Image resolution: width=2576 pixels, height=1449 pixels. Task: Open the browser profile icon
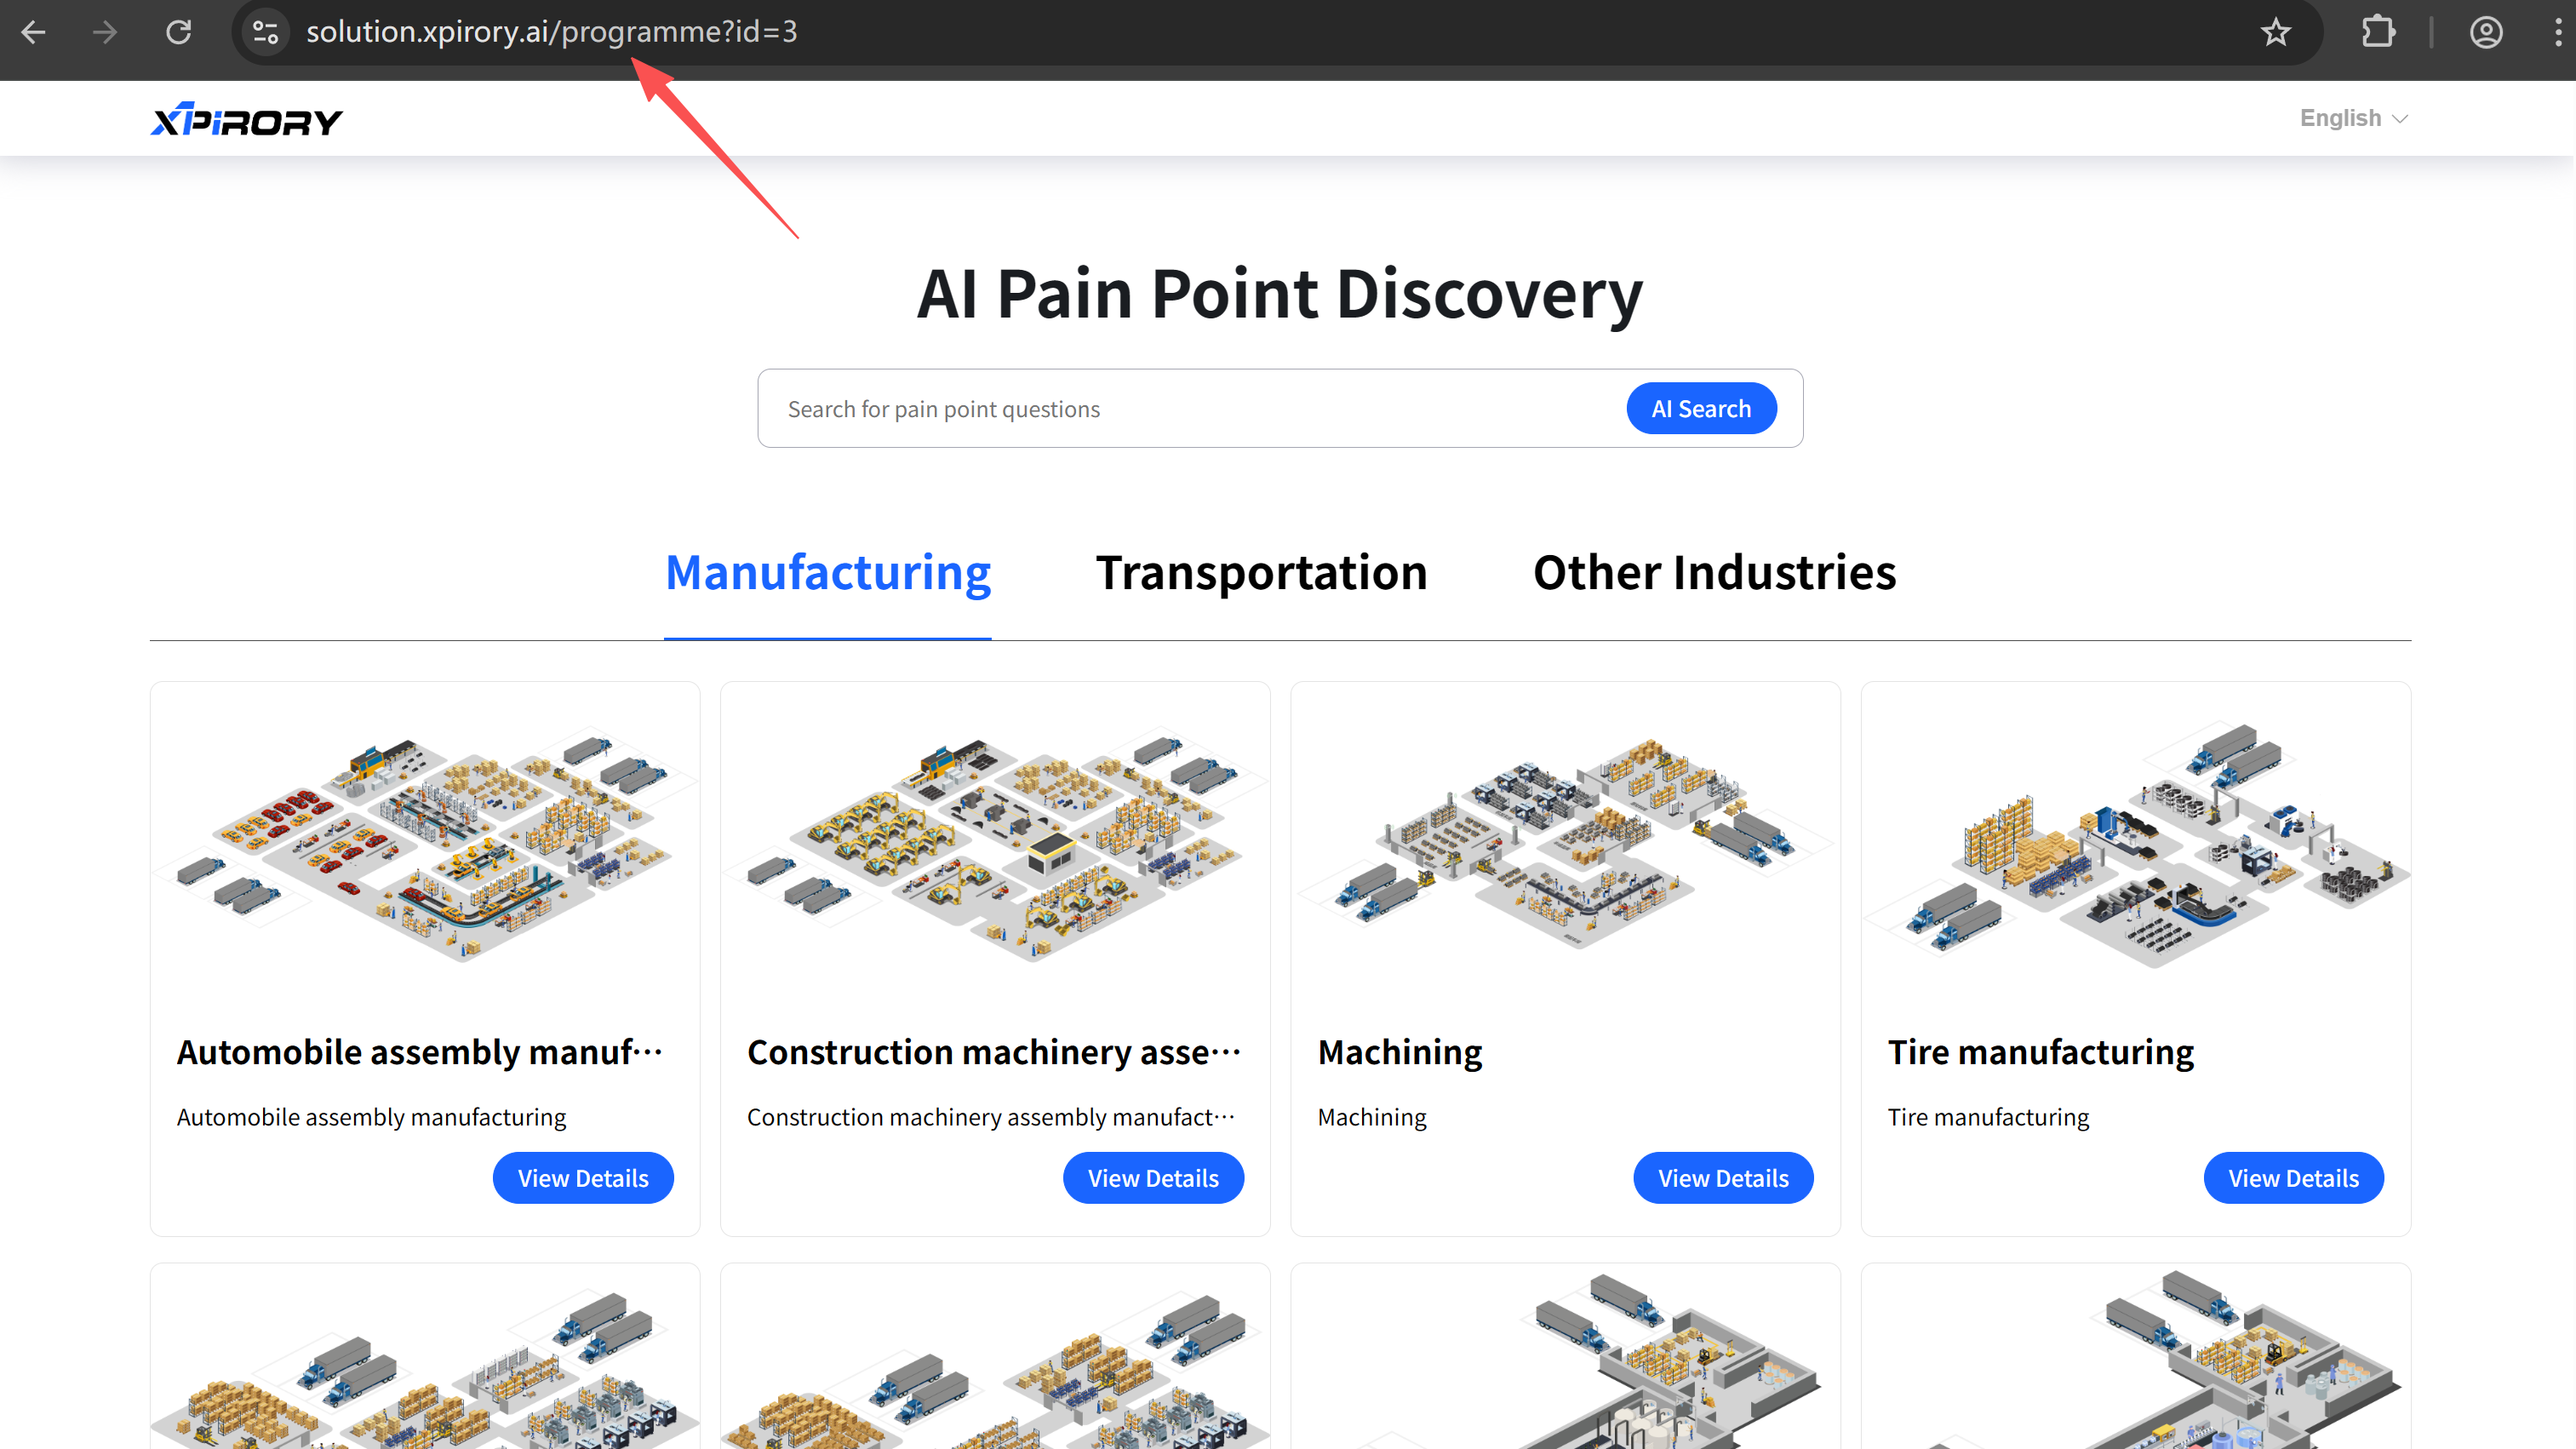(2486, 32)
